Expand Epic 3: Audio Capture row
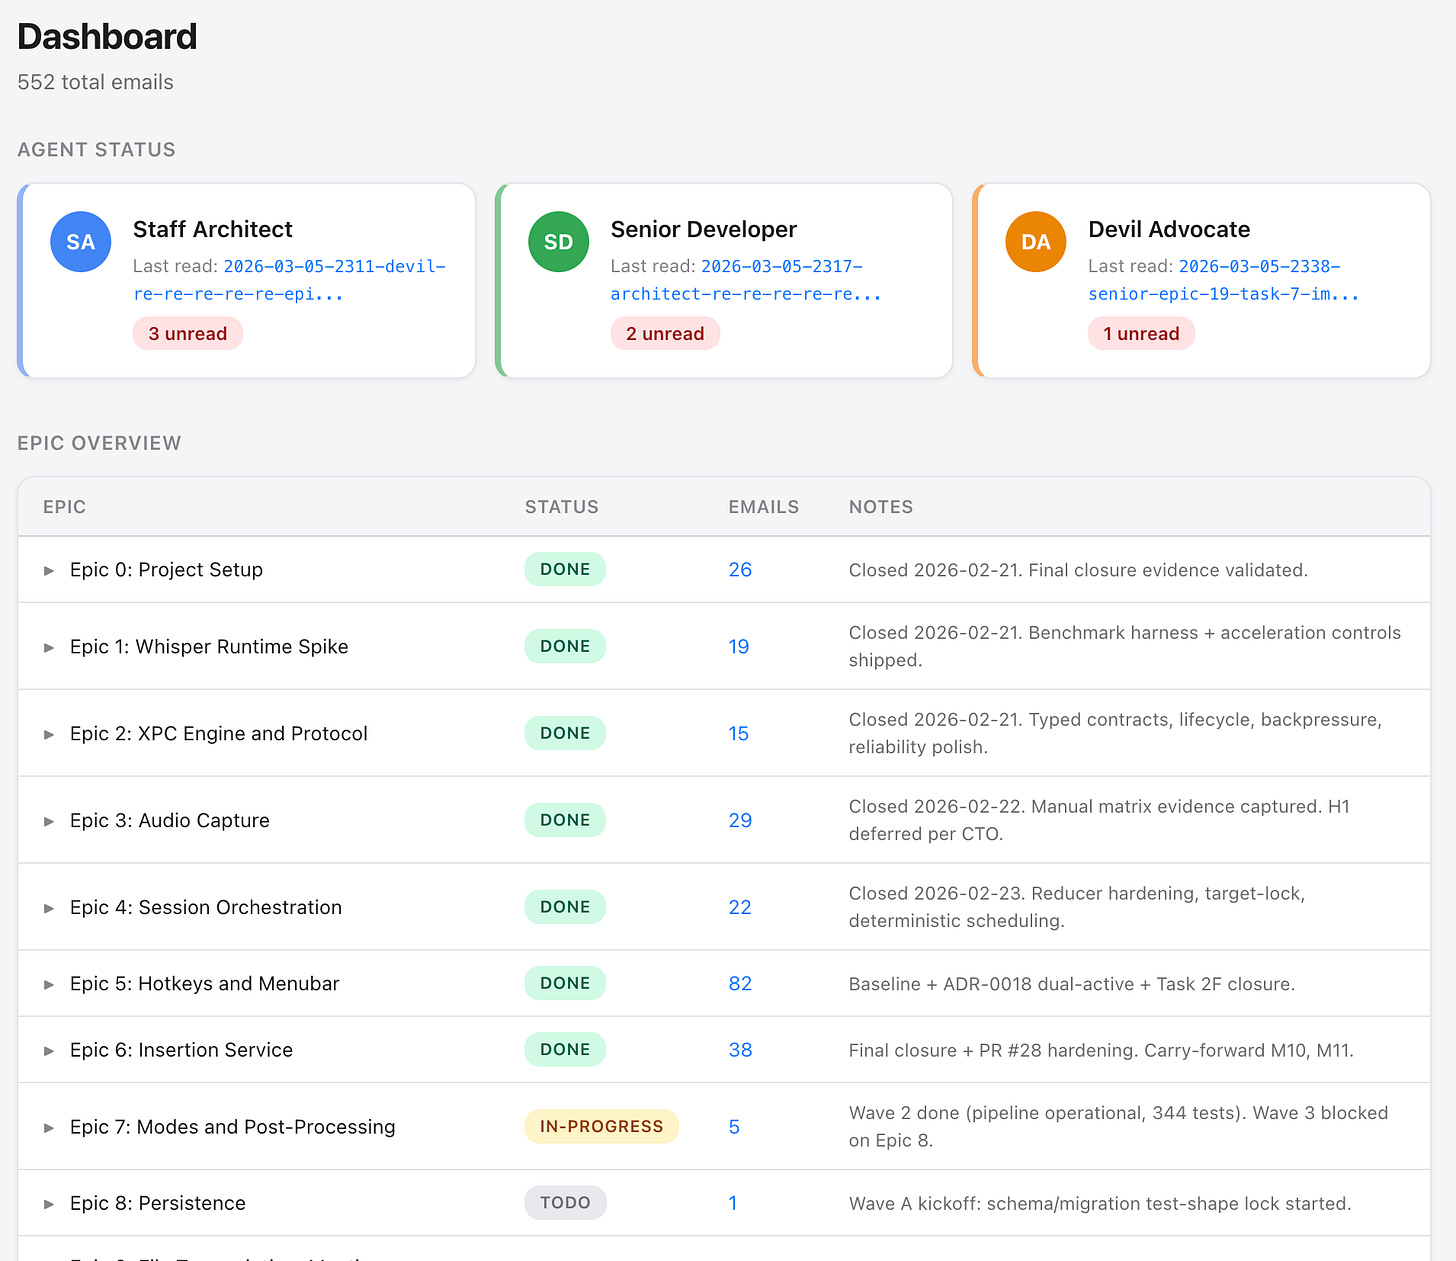The height and width of the screenshot is (1261, 1456). click(48, 821)
